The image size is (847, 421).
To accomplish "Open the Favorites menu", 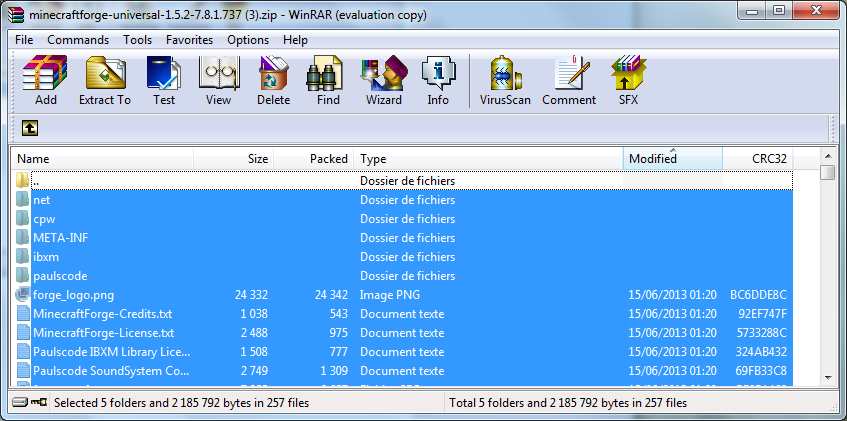I will click(189, 40).
